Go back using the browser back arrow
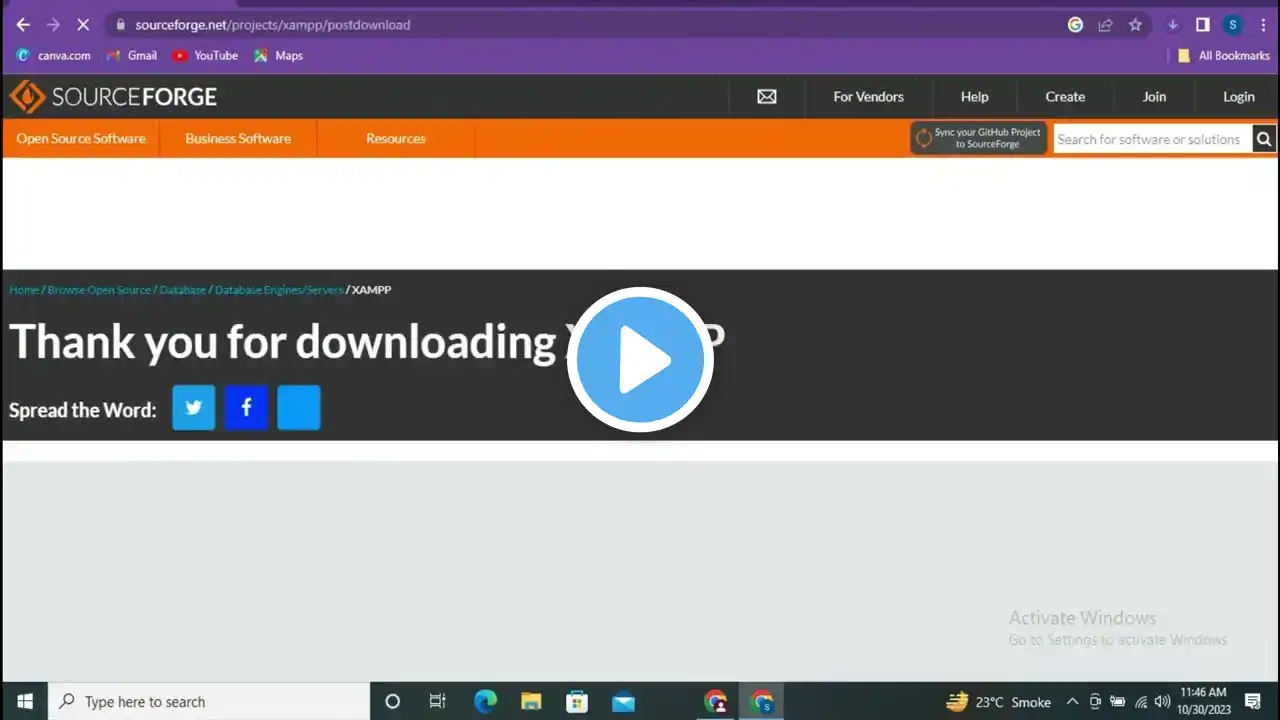The height and width of the screenshot is (720, 1280). pyautogui.click(x=23, y=25)
